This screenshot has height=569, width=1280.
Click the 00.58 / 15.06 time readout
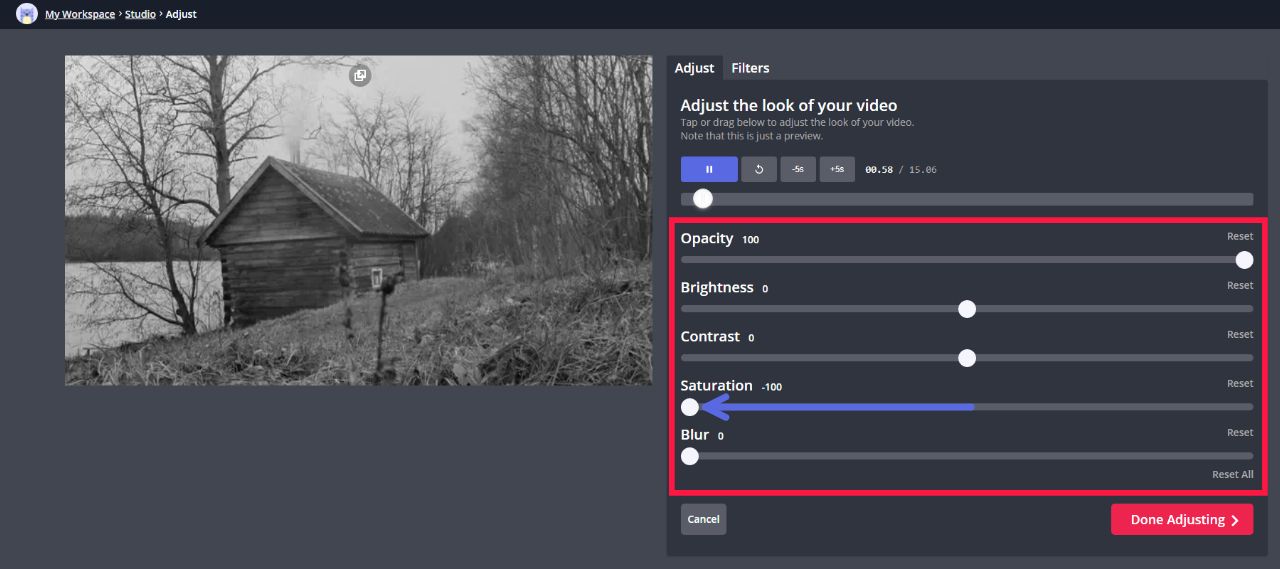[x=901, y=170]
